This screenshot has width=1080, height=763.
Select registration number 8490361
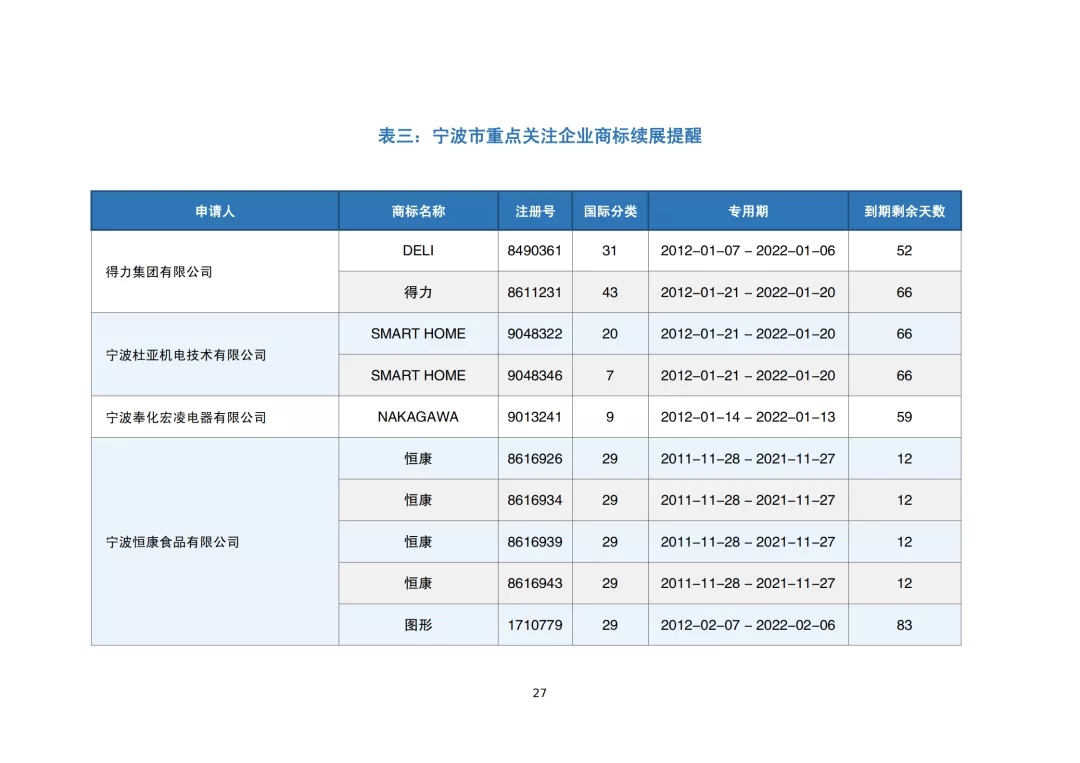pos(535,251)
